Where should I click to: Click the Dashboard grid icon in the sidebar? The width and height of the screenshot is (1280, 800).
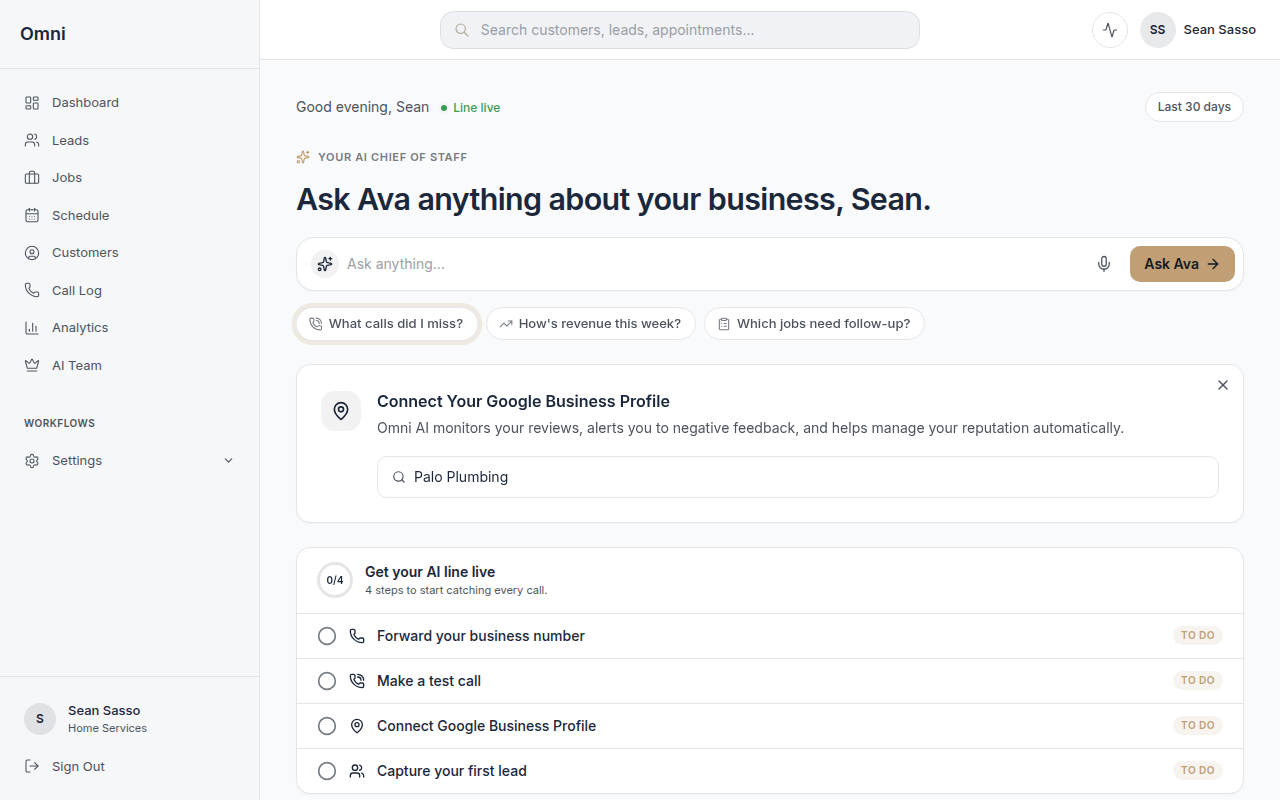click(x=32, y=103)
